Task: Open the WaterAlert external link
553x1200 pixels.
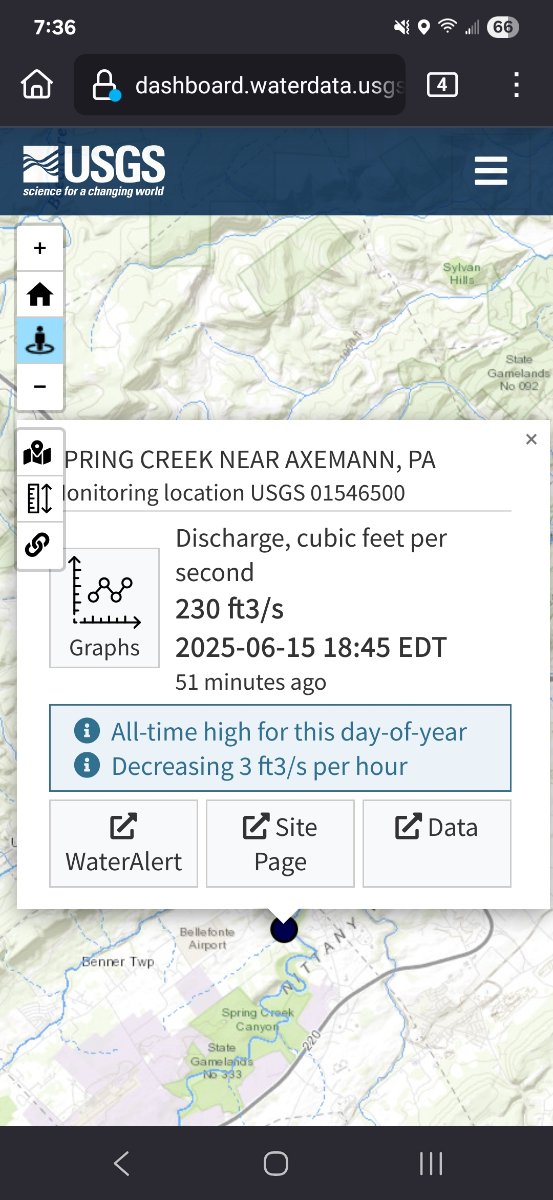Action: click(x=124, y=844)
